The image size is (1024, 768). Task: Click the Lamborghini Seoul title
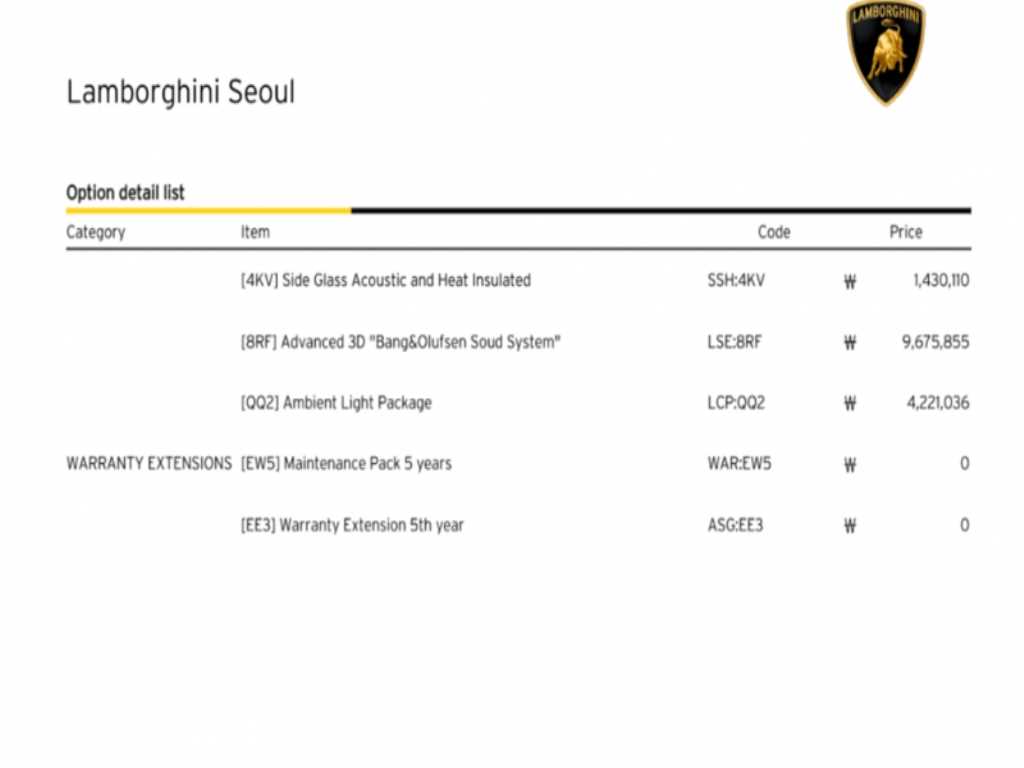pyautogui.click(x=181, y=92)
